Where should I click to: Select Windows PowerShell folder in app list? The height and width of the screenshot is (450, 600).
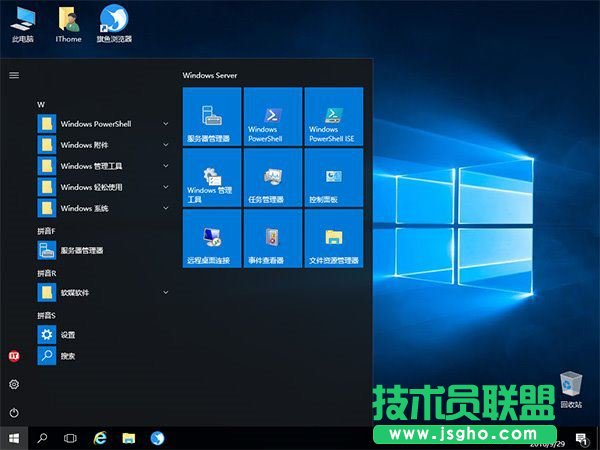pyautogui.click(x=104, y=124)
